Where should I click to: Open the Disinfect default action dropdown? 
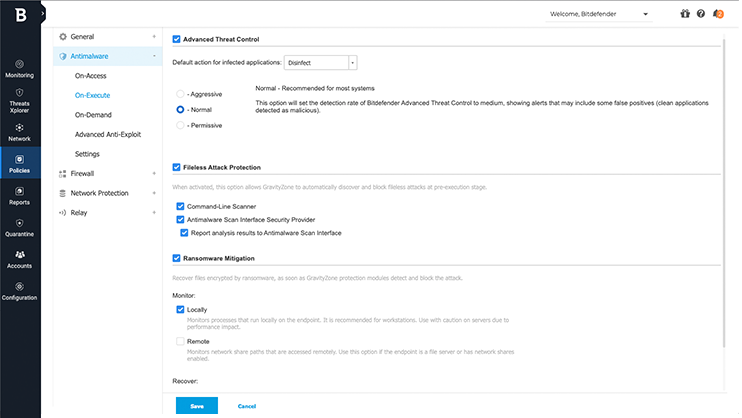pos(320,62)
